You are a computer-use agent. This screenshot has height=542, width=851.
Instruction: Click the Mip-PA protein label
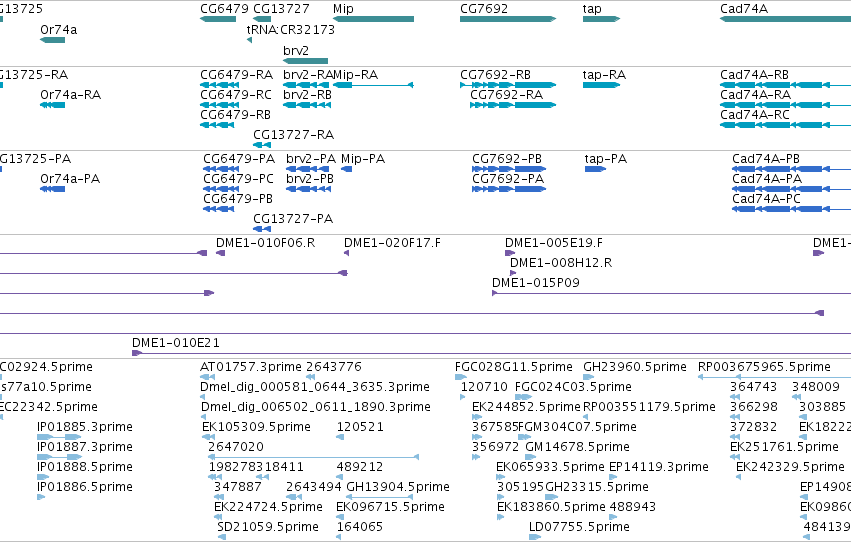pos(363,158)
